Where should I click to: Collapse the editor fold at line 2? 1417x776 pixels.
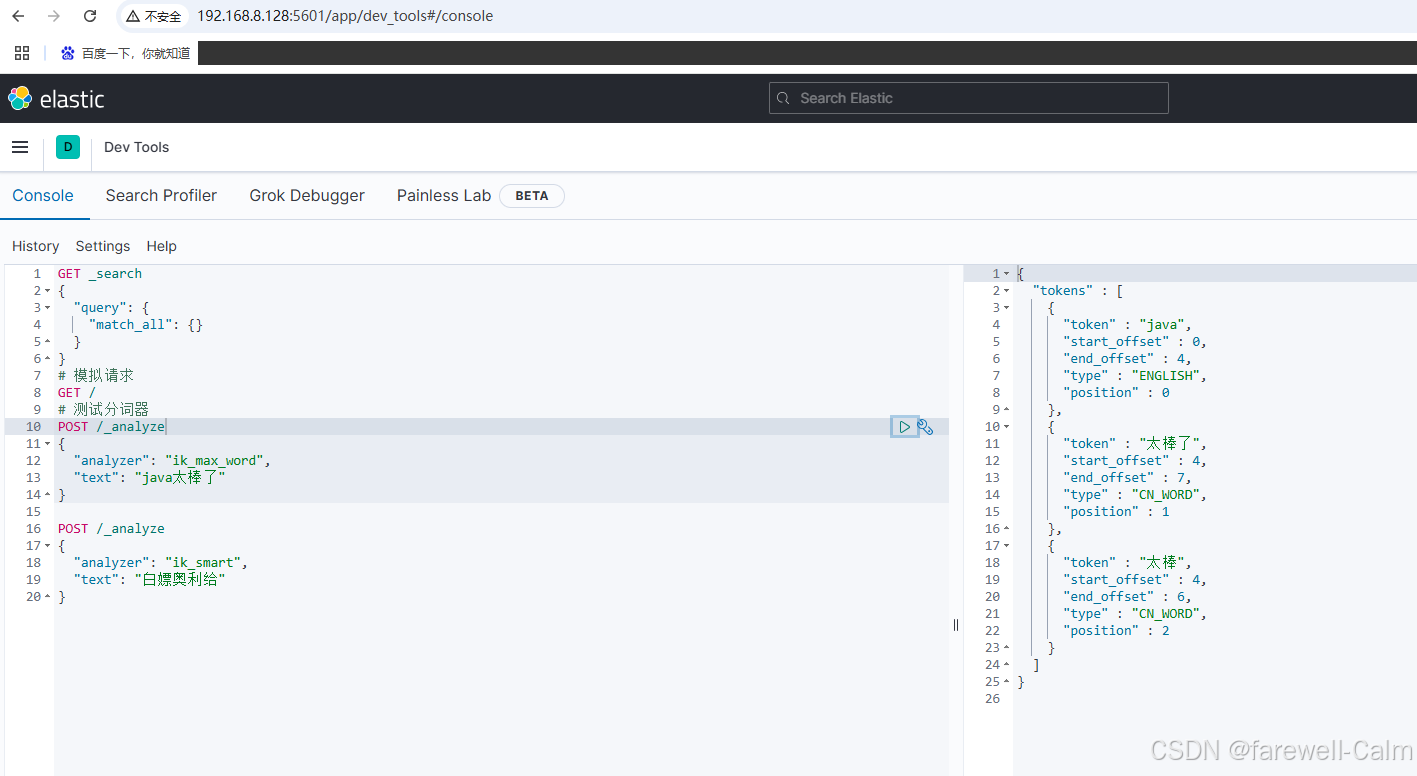click(x=47, y=291)
